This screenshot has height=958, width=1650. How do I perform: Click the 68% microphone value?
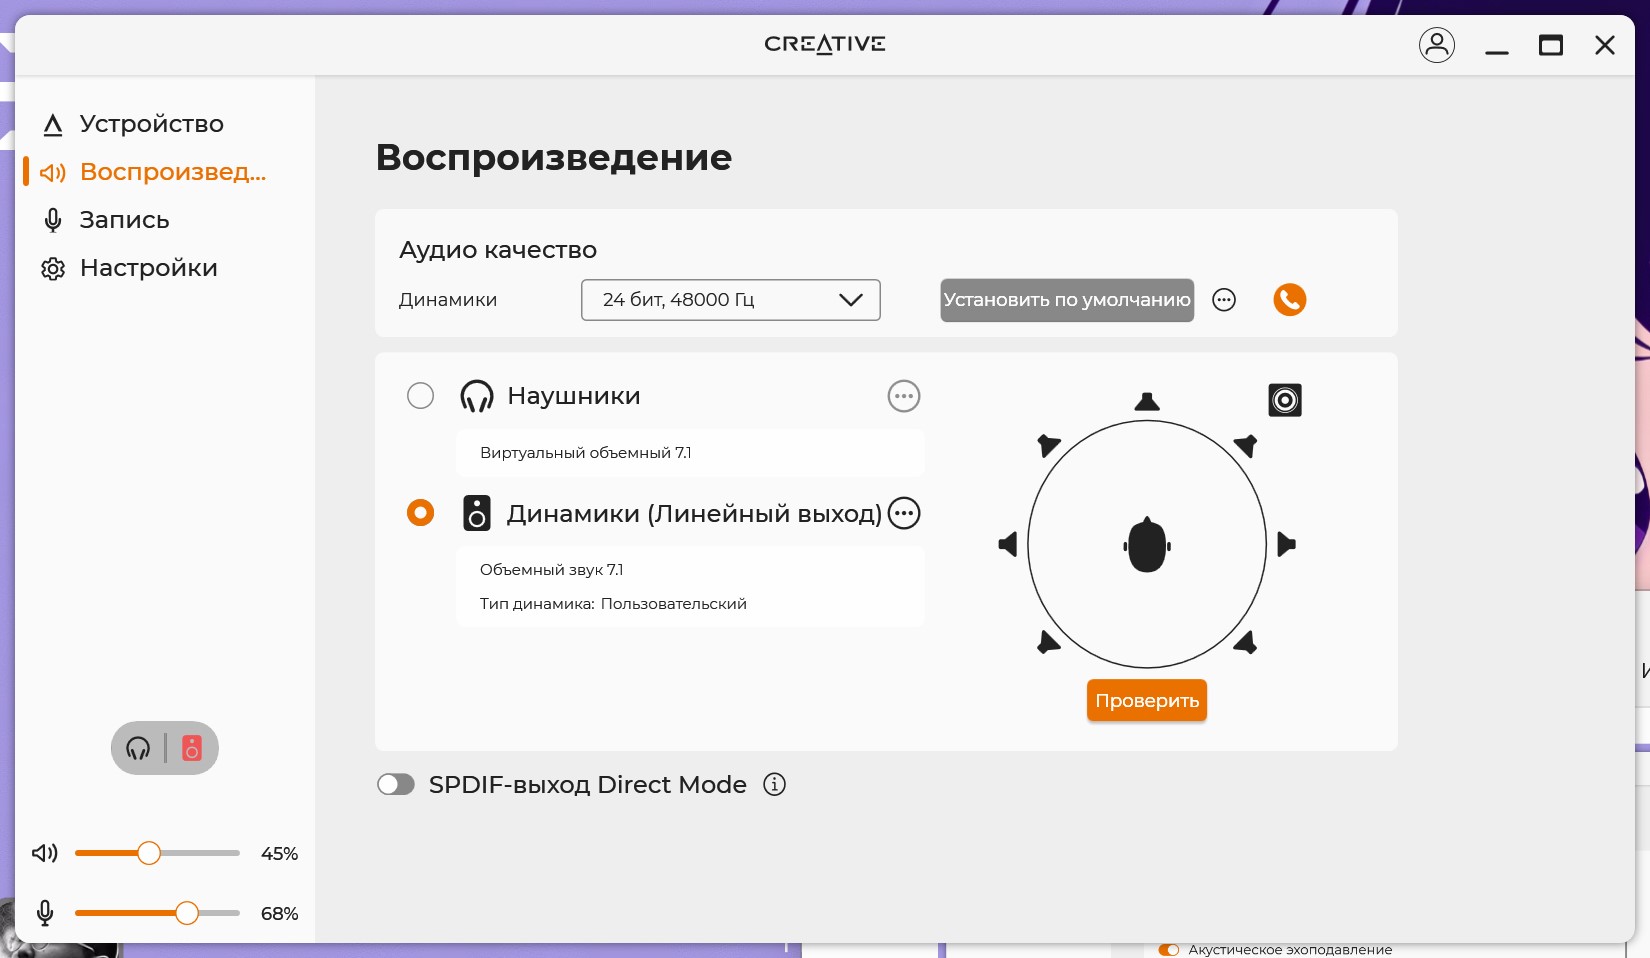(279, 914)
